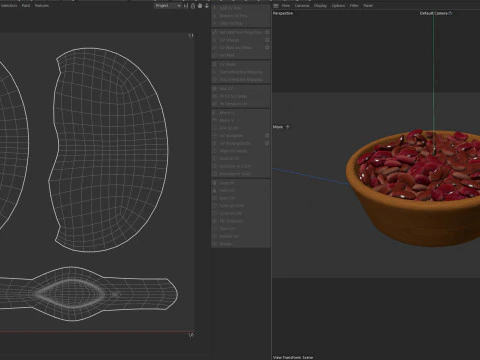The height and width of the screenshot is (360, 480).
Task: Open the viewport Panel menu
Action: point(368,6)
